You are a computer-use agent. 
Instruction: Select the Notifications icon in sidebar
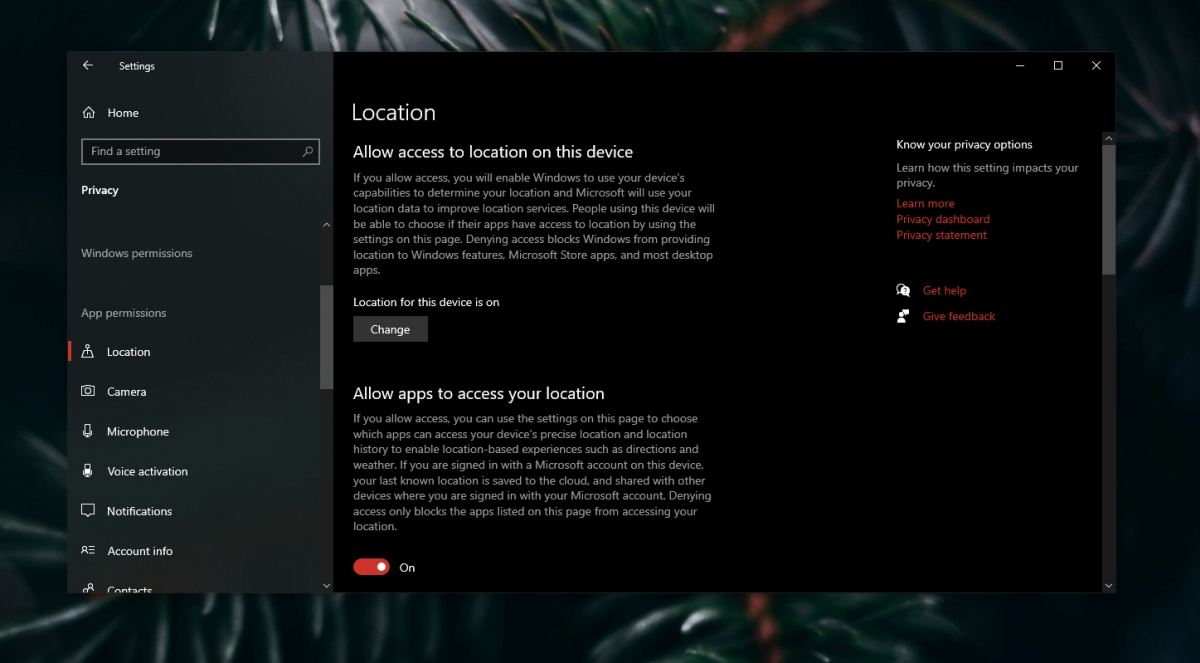[88, 511]
